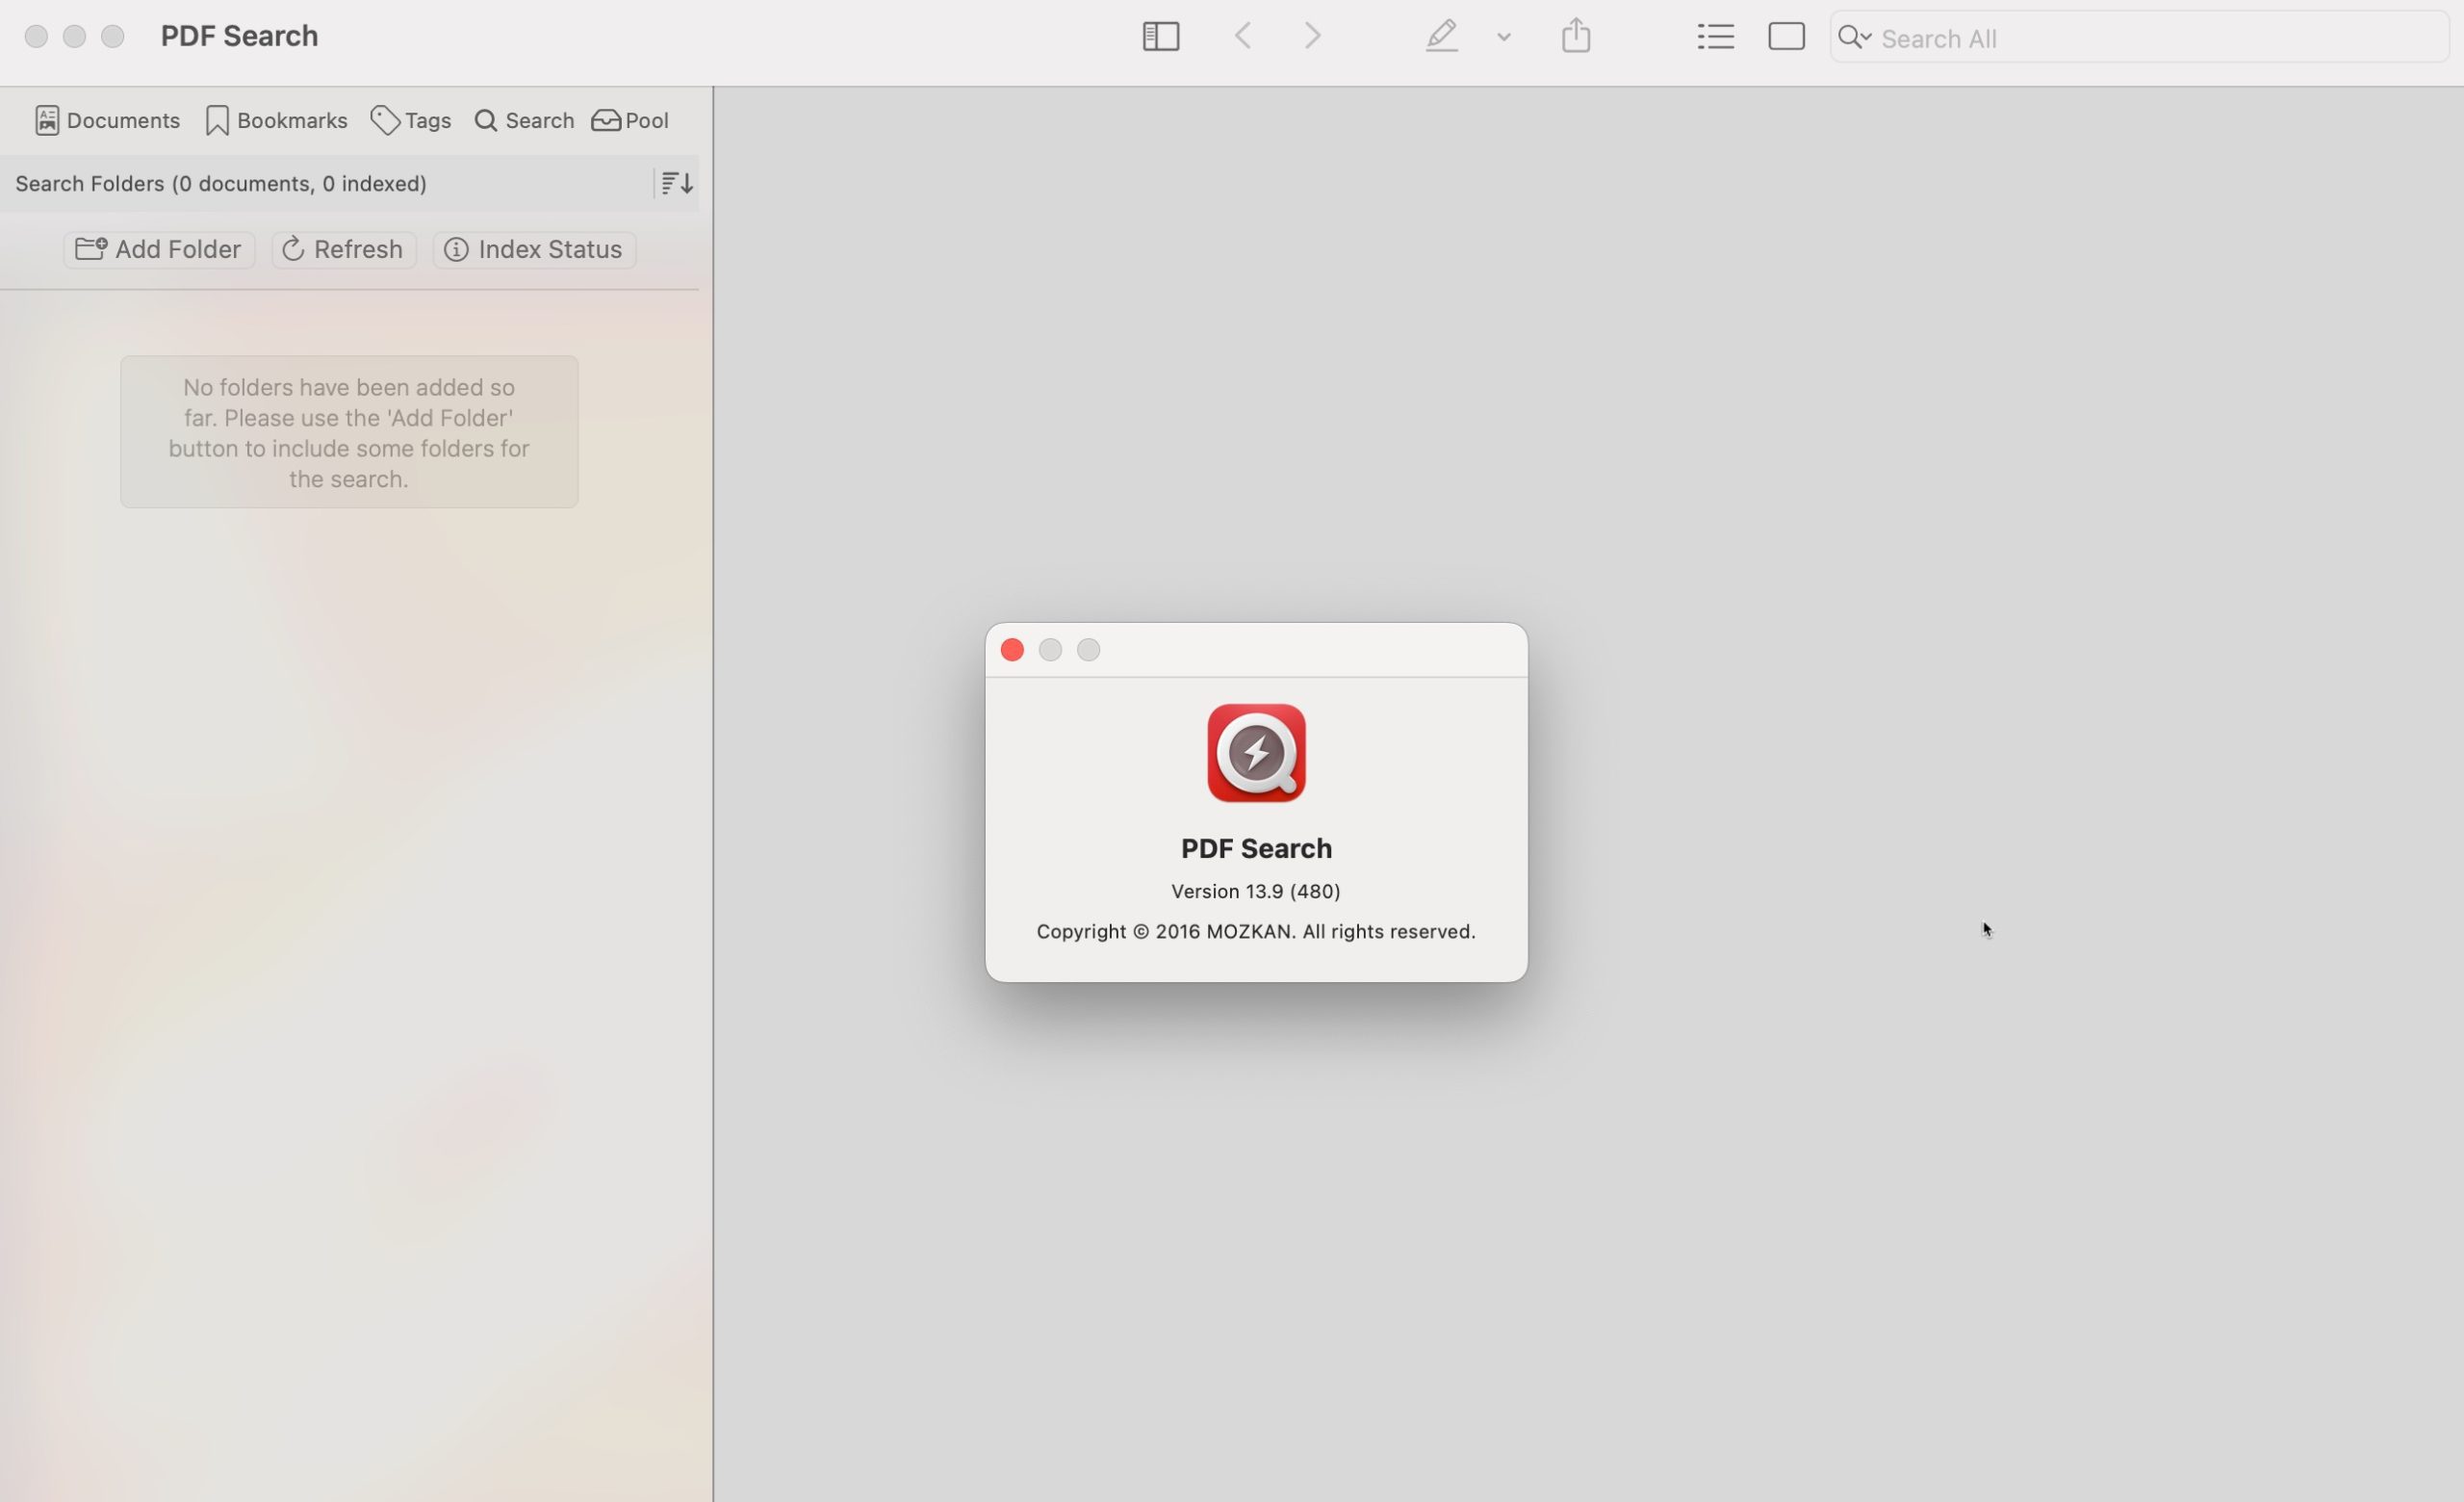2464x1502 pixels.
Task: Open the highlighter options dropdown arrow
Action: pyautogui.click(x=1503, y=38)
